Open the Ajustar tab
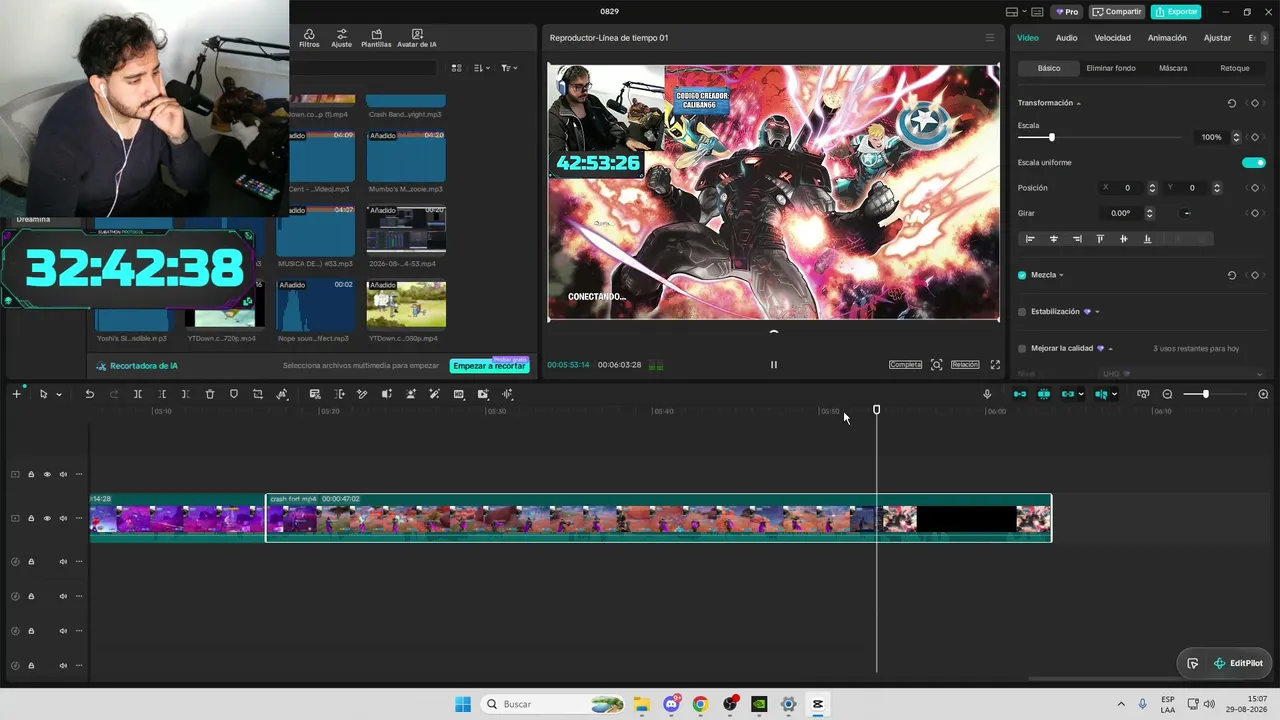This screenshot has width=1280, height=720. 1217,38
